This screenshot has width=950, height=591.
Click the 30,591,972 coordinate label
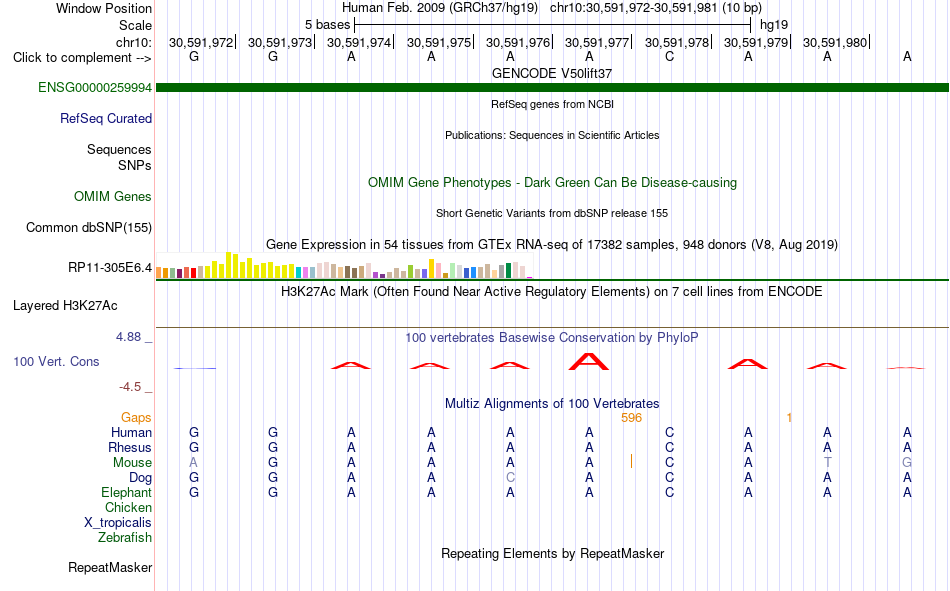coord(201,42)
